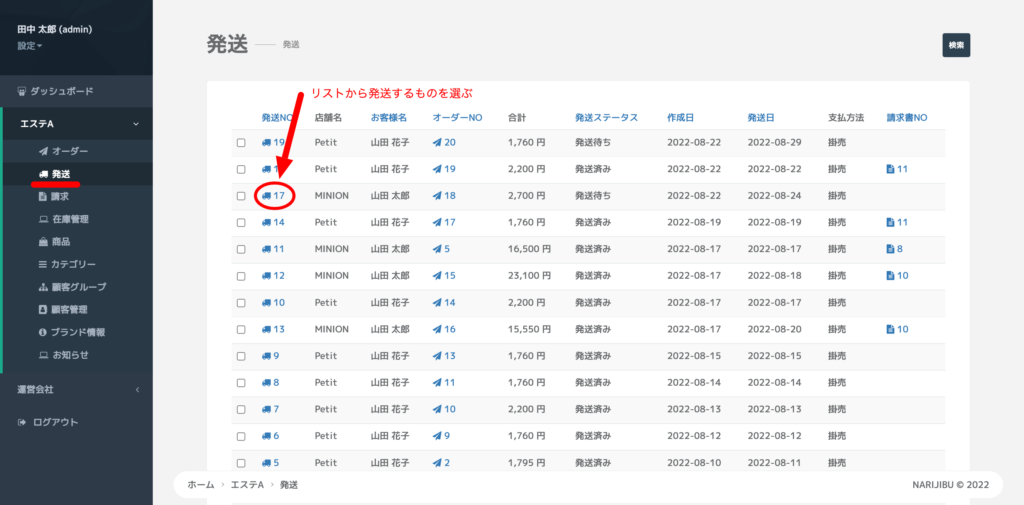Viewport: 1024px width, 505px height.
Task: Open order 20 paper plane link
Action: 444,143
